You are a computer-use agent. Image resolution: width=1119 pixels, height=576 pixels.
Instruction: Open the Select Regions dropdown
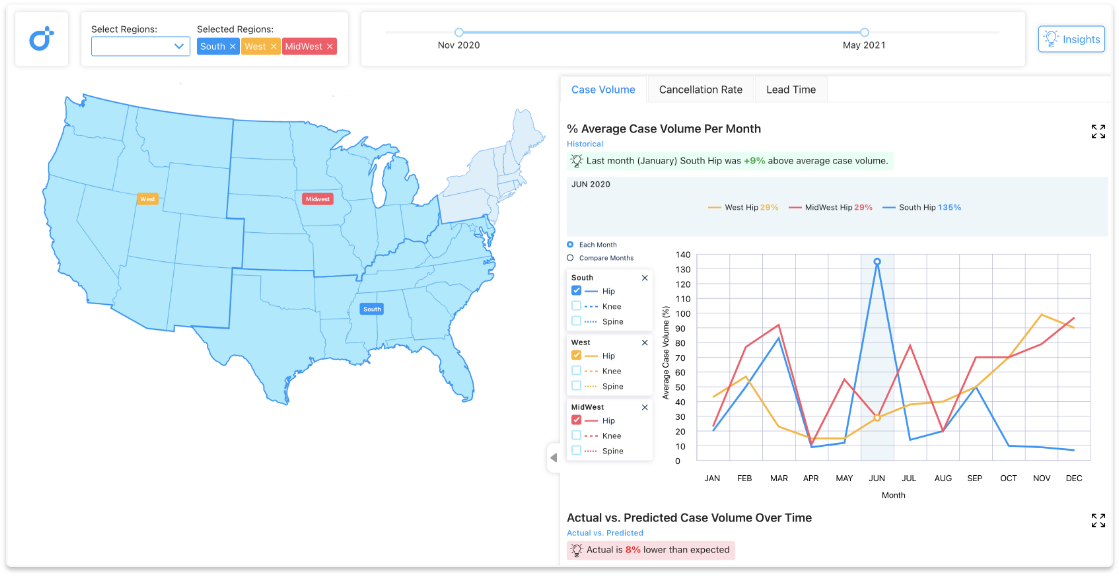[x=140, y=46]
